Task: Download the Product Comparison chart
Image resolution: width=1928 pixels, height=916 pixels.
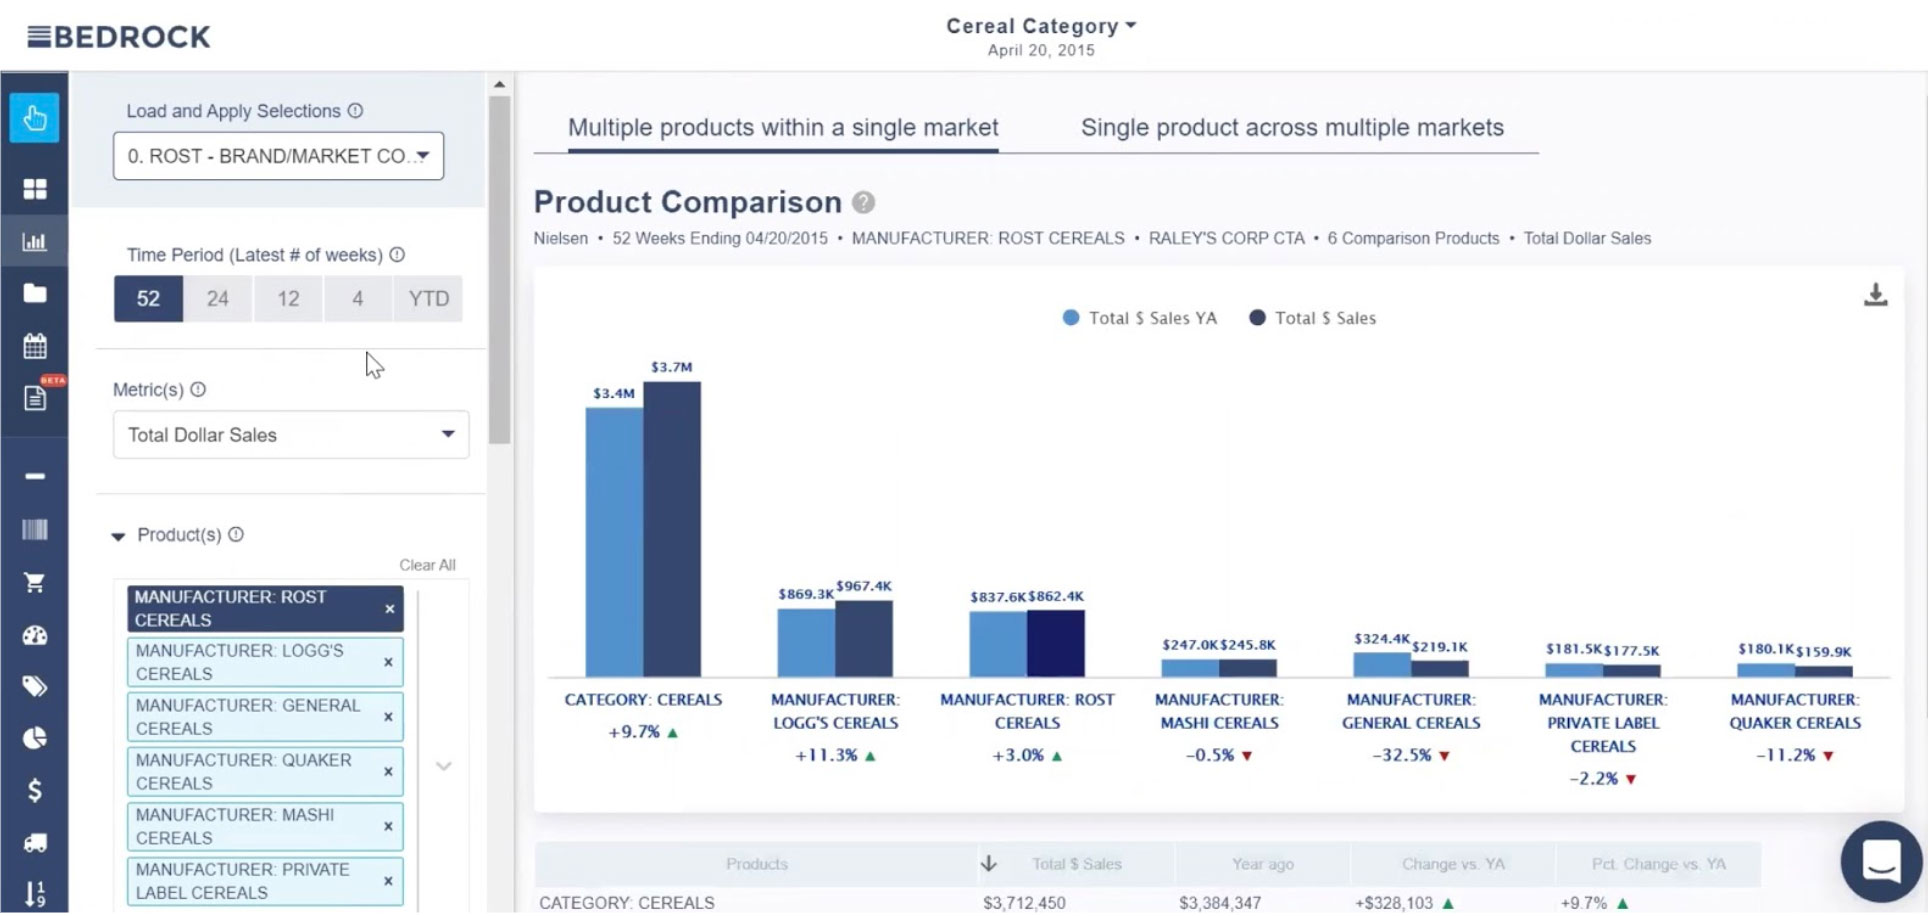Action: (1876, 294)
